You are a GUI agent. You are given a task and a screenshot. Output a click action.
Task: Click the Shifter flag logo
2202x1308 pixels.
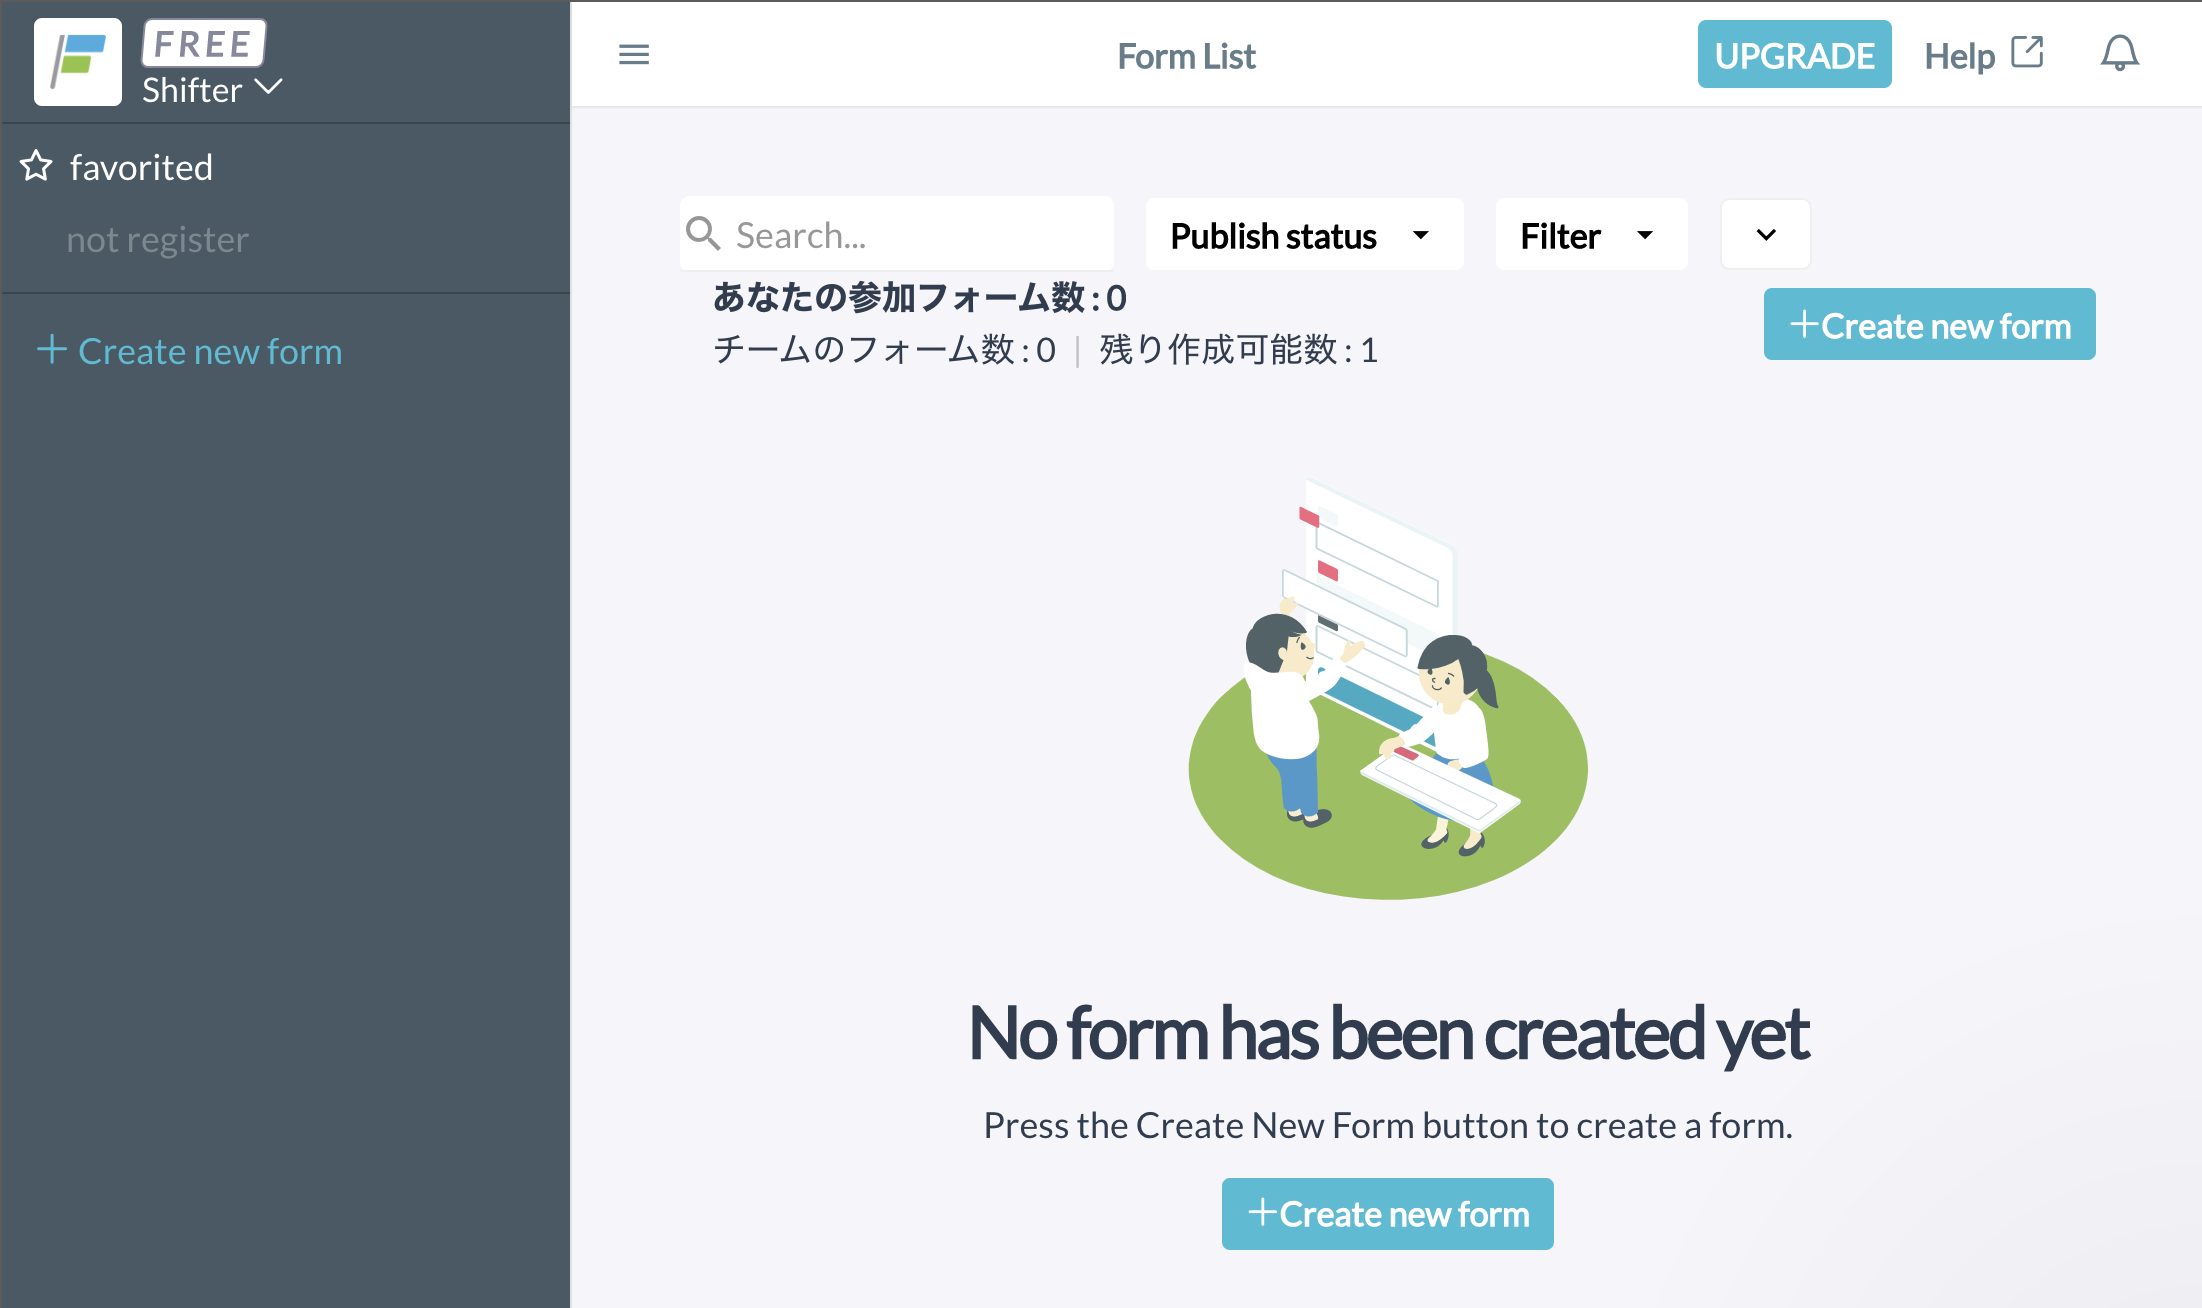tap(78, 62)
